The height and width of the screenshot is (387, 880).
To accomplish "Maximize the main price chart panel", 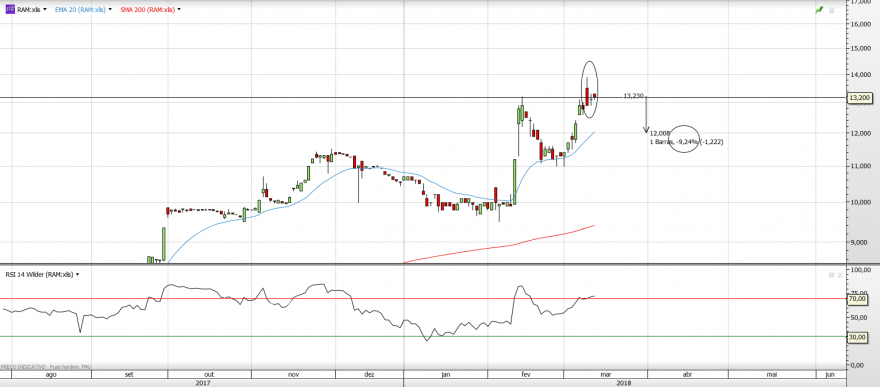I will point(832,10).
